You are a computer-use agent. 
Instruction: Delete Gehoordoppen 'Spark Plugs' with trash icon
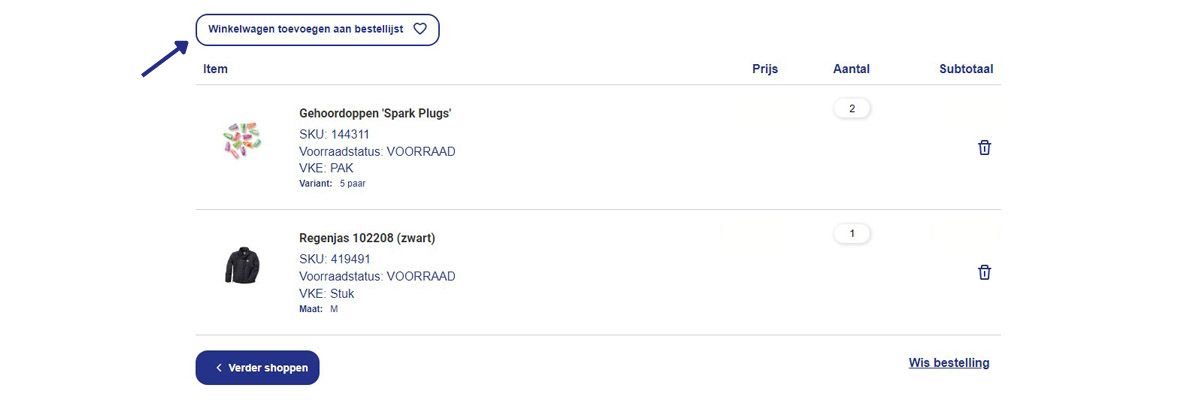[984, 148]
